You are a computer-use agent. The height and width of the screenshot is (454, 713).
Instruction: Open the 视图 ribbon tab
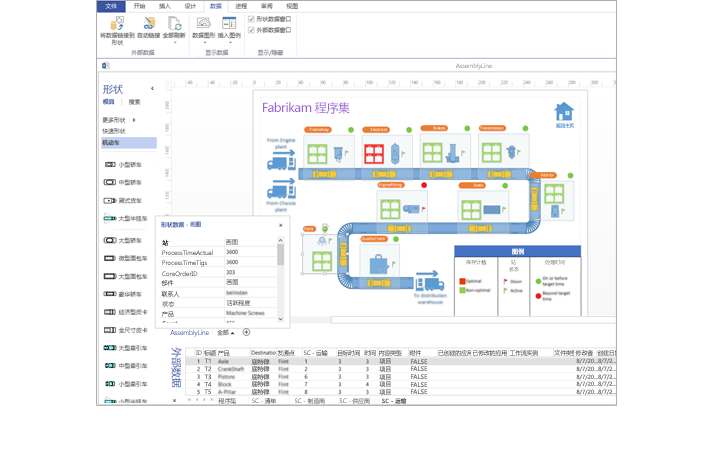[x=292, y=6]
